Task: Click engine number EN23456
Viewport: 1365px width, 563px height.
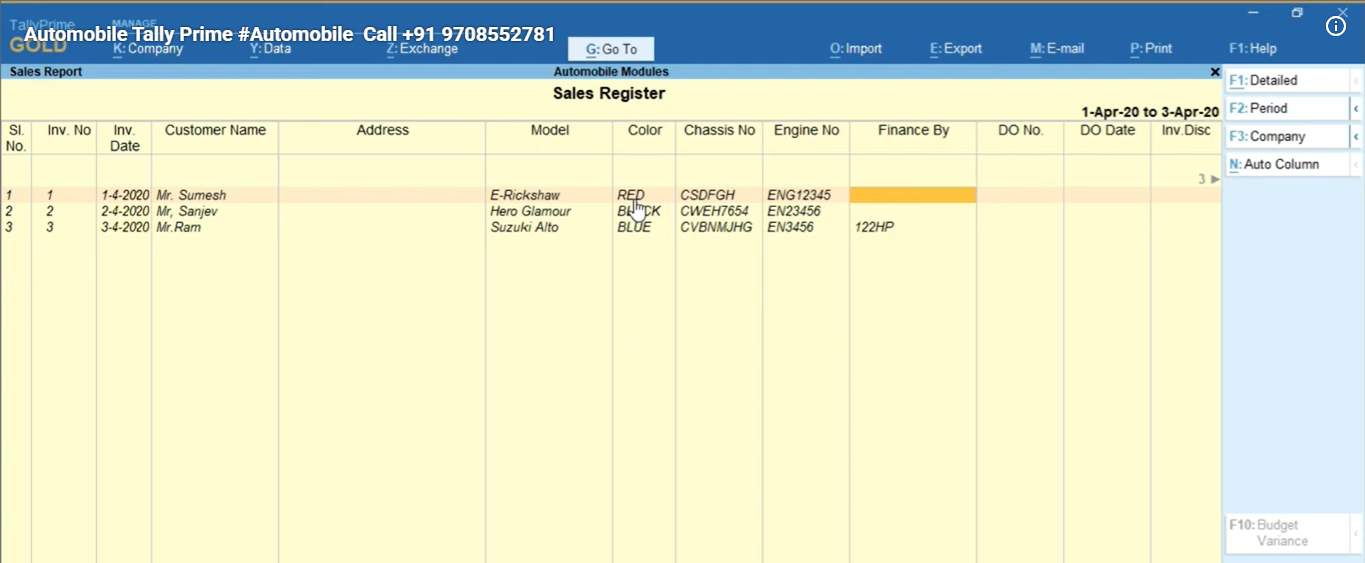Action: point(794,212)
